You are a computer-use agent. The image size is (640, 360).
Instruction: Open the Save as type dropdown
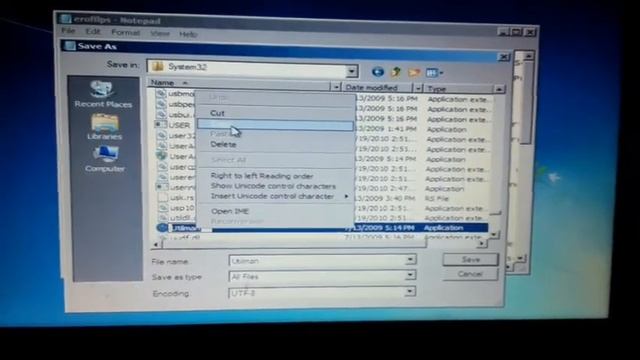click(x=410, y=276)
